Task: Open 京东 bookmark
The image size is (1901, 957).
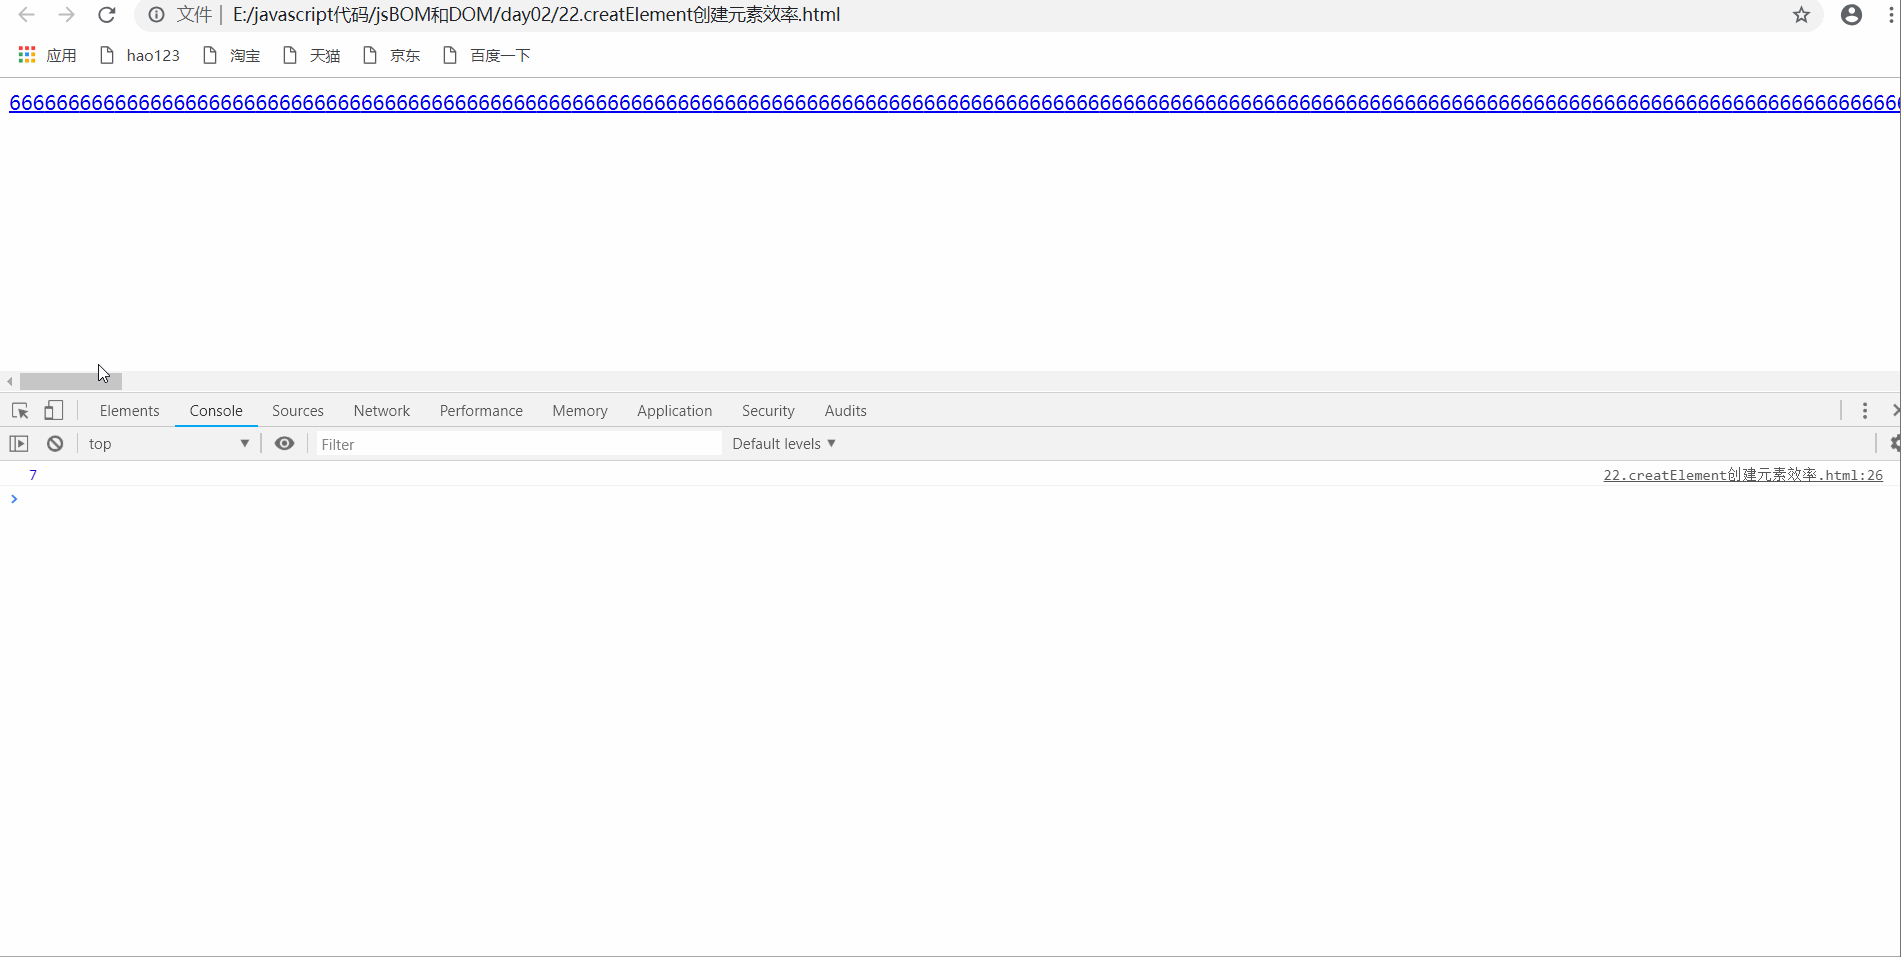Action: click(392, 55)
